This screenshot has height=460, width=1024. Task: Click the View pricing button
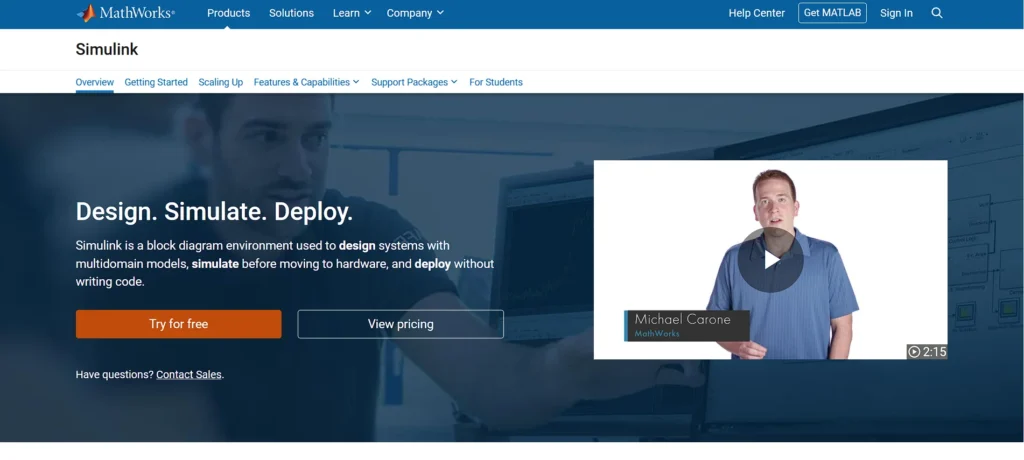400,324
